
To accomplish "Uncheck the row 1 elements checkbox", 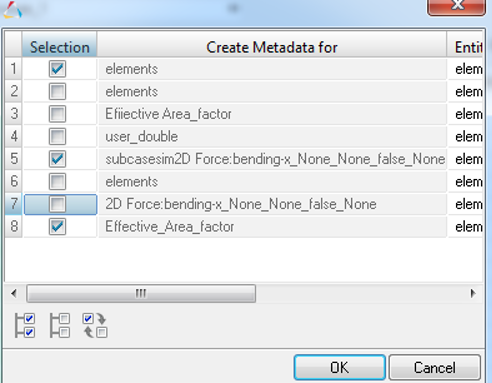I will point(57,69).
